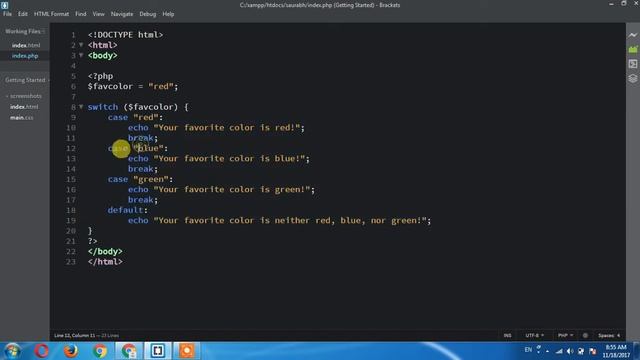The width and height of the screenshot is (640, 360).
Task: Open the Working Files options icon
Action: [x=43, y=31]
